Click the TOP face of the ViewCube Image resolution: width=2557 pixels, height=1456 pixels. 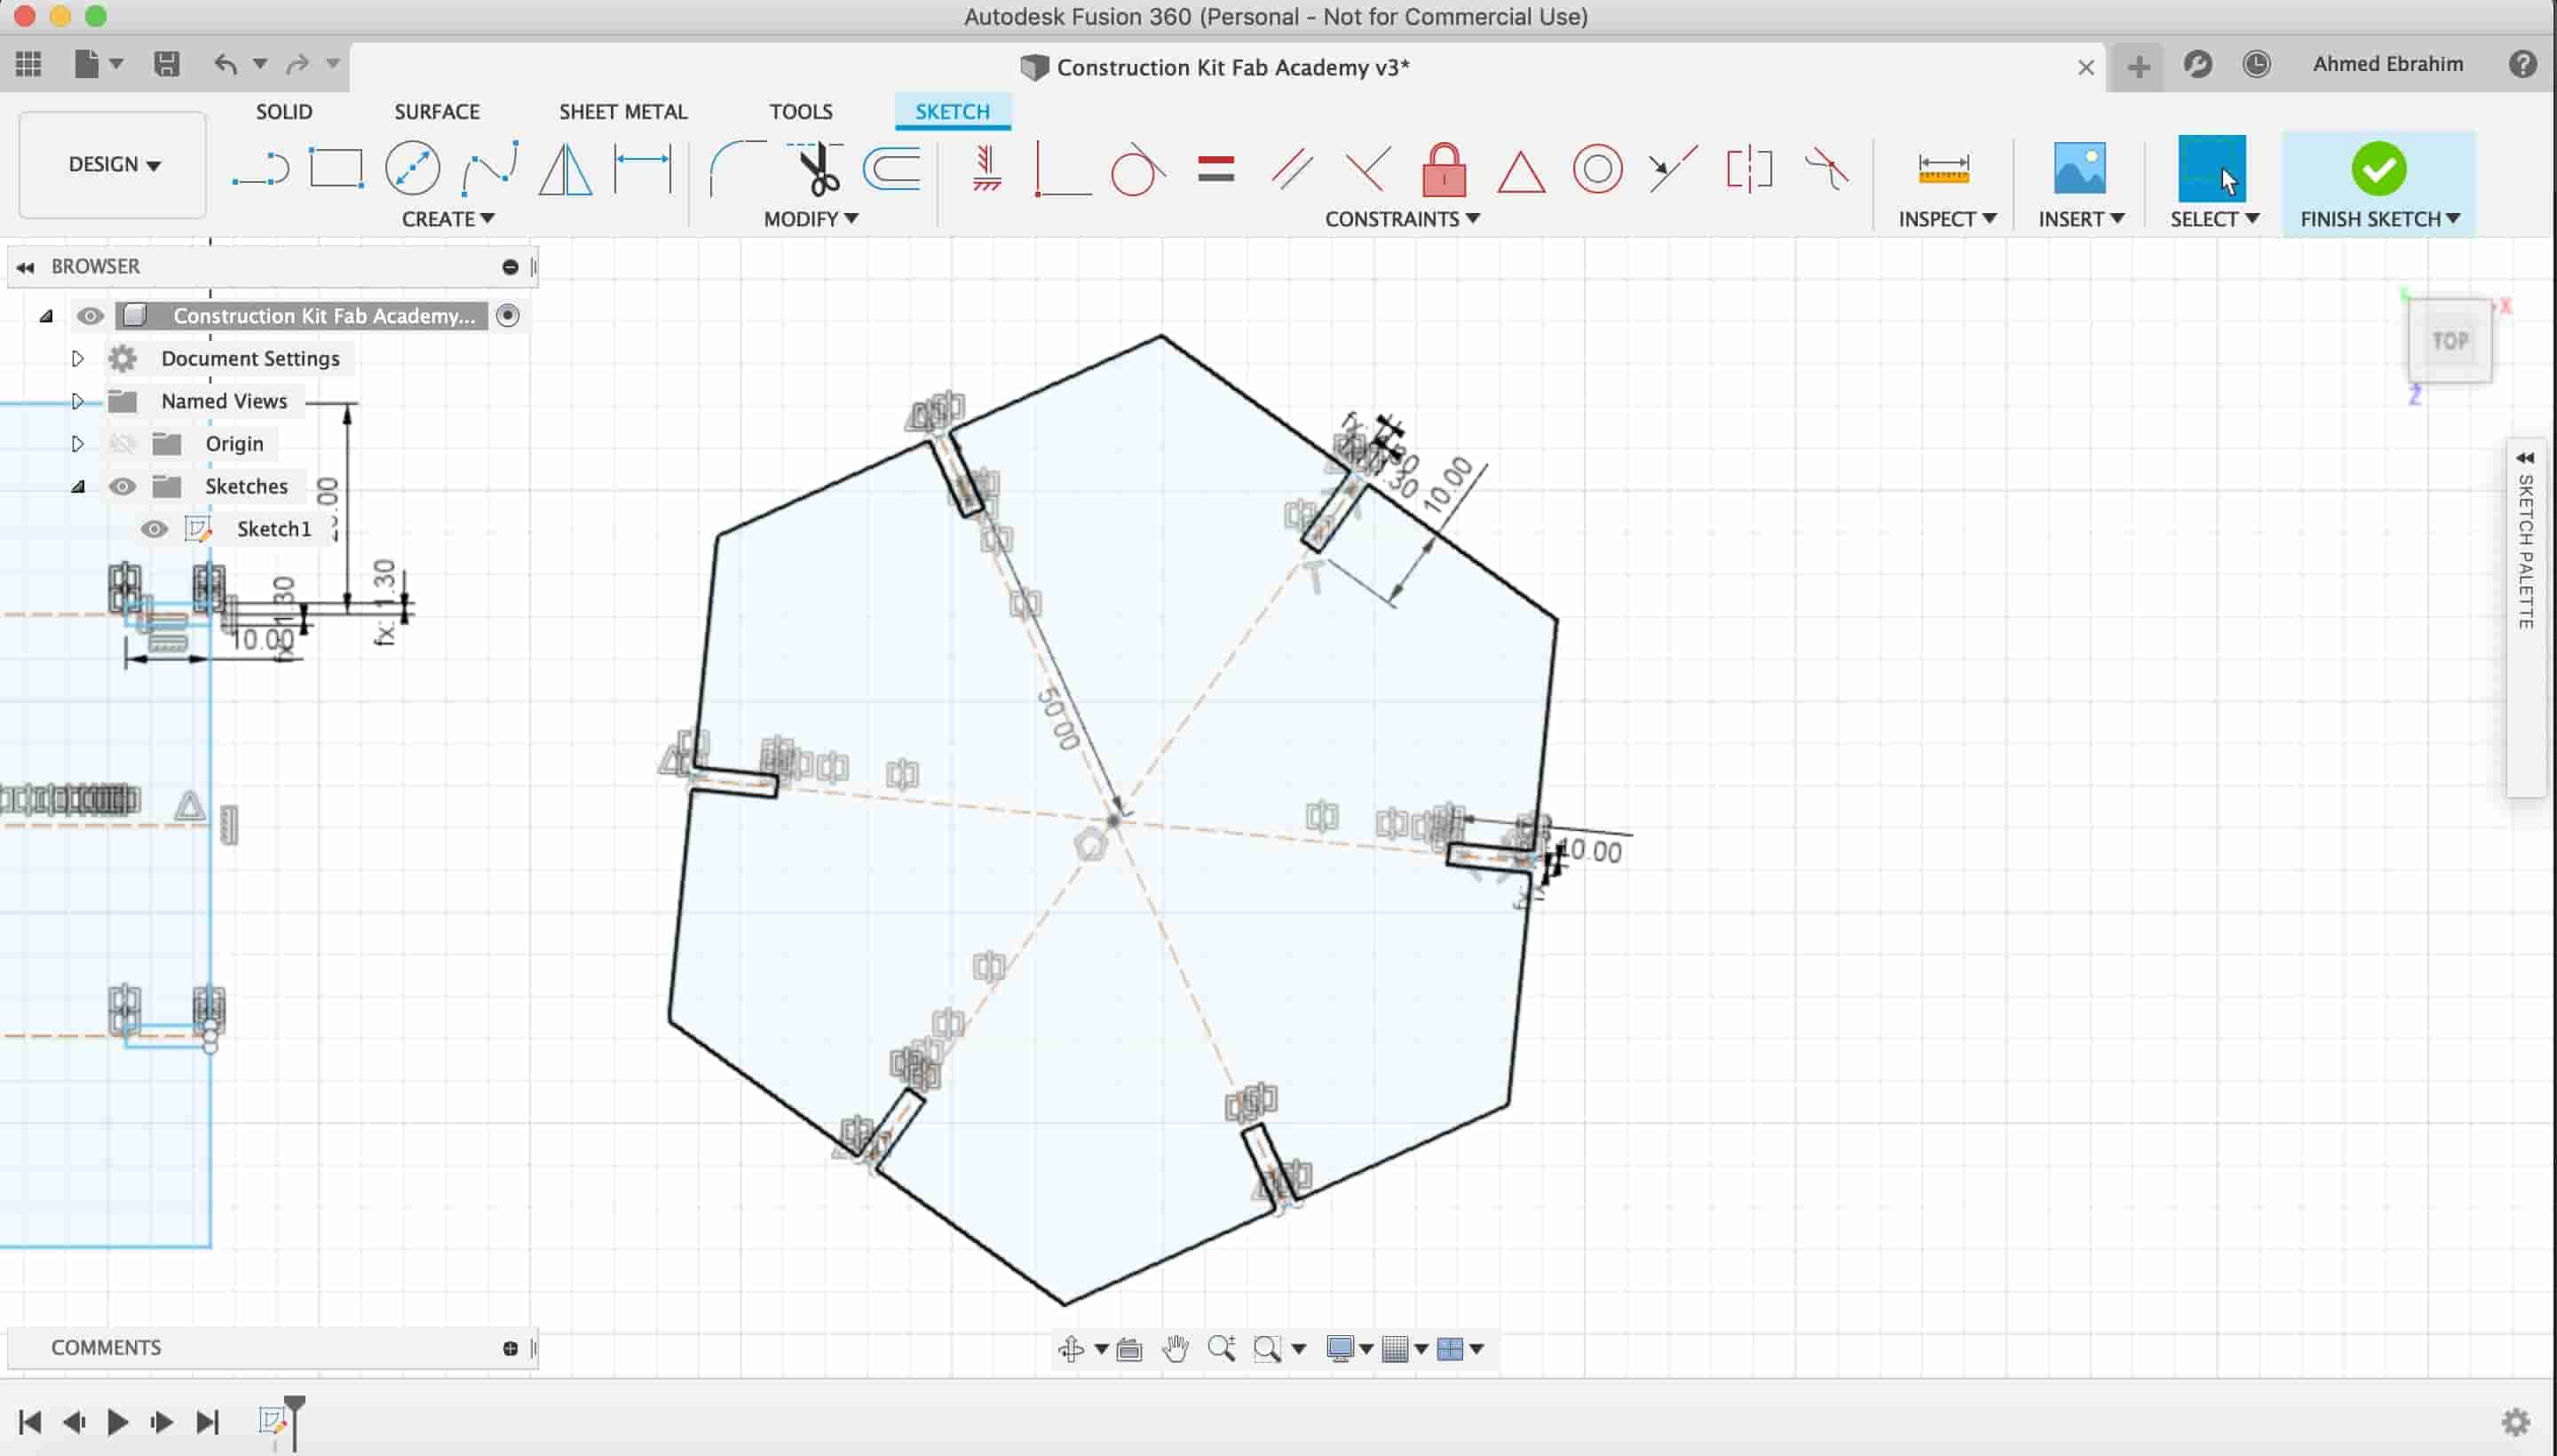click(2450, 341)
